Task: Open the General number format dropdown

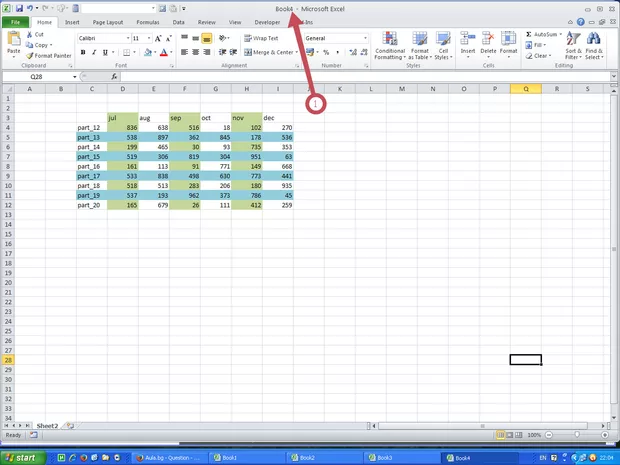Action: point(365,38)
